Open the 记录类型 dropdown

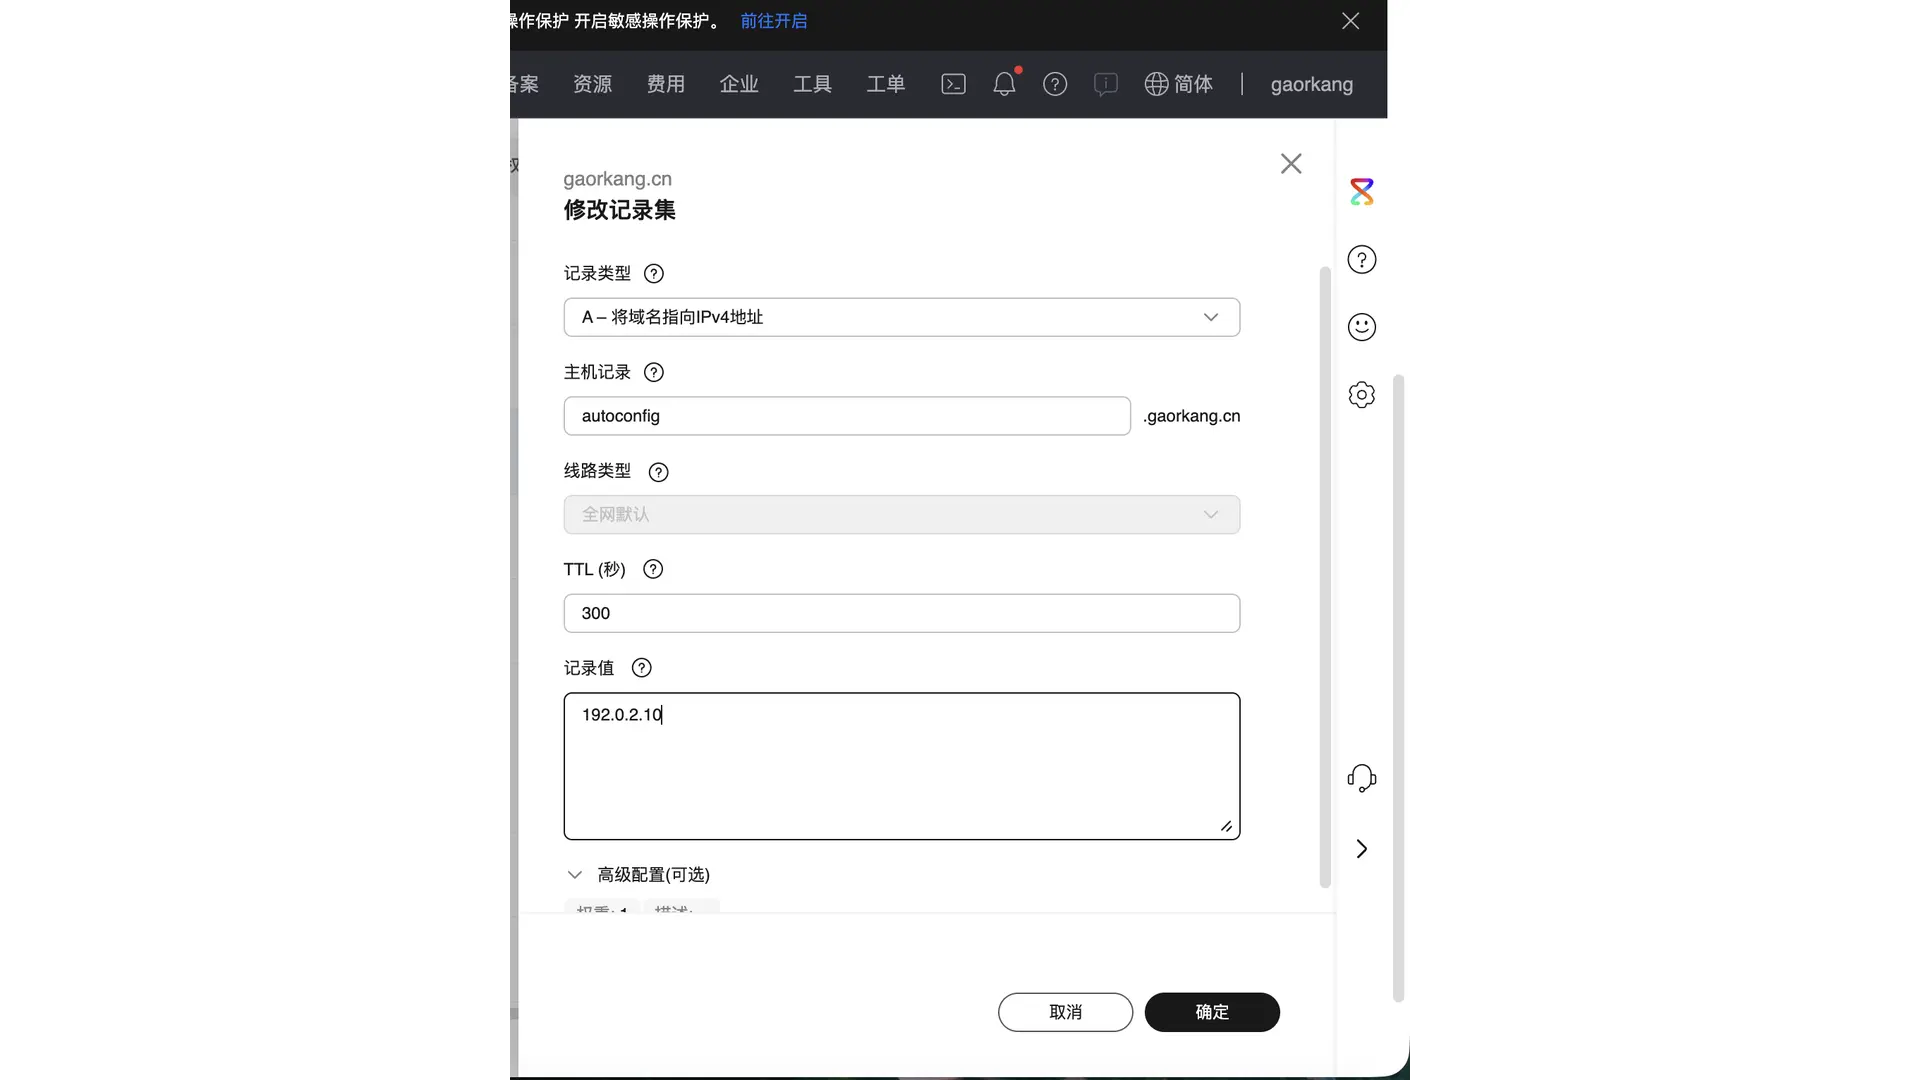(x=901, y=317)
